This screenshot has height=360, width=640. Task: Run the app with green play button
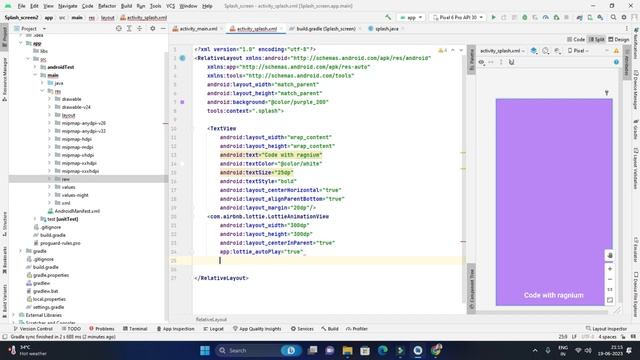[x=493, y=18]
